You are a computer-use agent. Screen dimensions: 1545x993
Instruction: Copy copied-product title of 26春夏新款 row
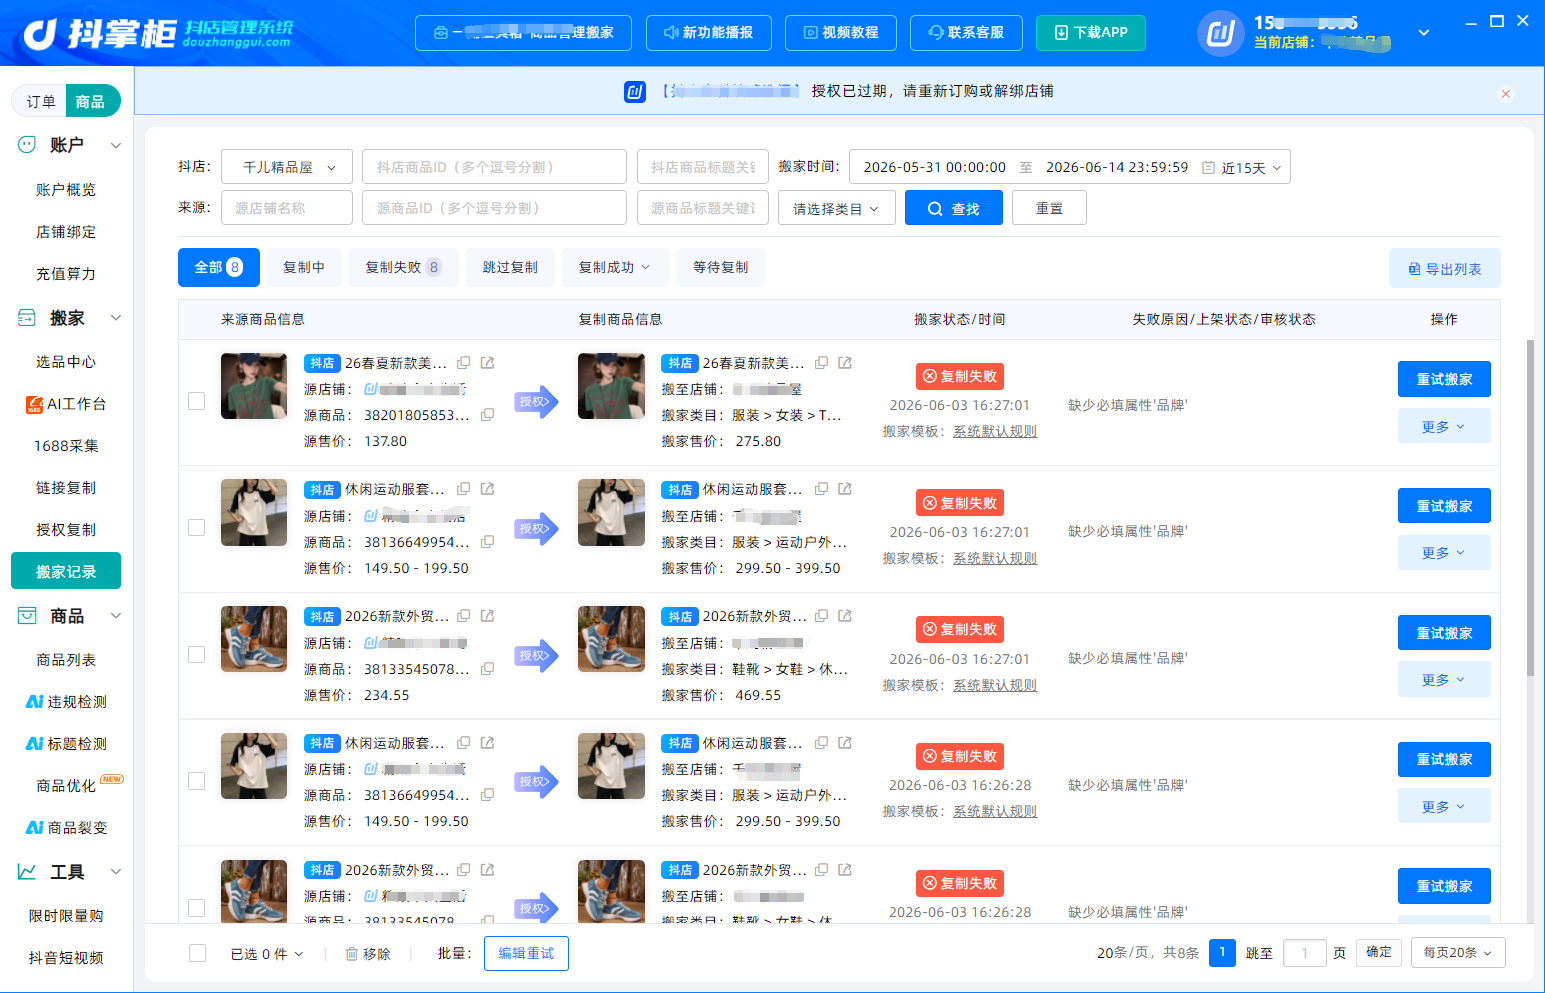[x=822, y=363]
